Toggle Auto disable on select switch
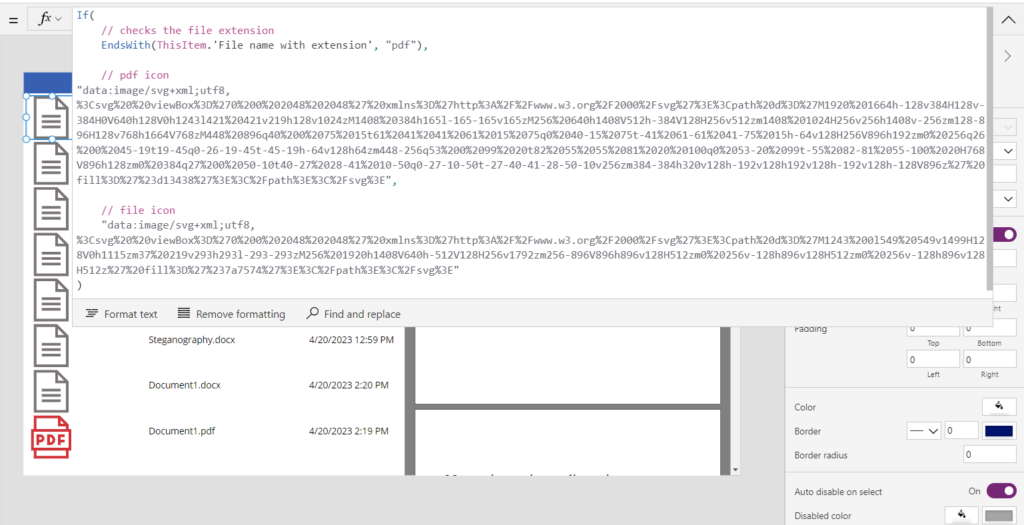This screenshot has height=525, width=1024. point(1001,491)
